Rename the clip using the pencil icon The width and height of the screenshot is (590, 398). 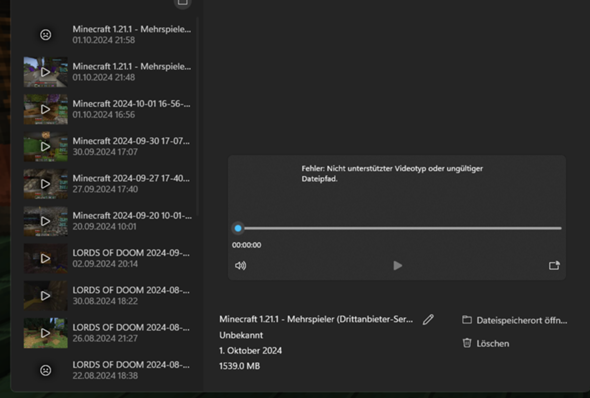coord(428,319)
